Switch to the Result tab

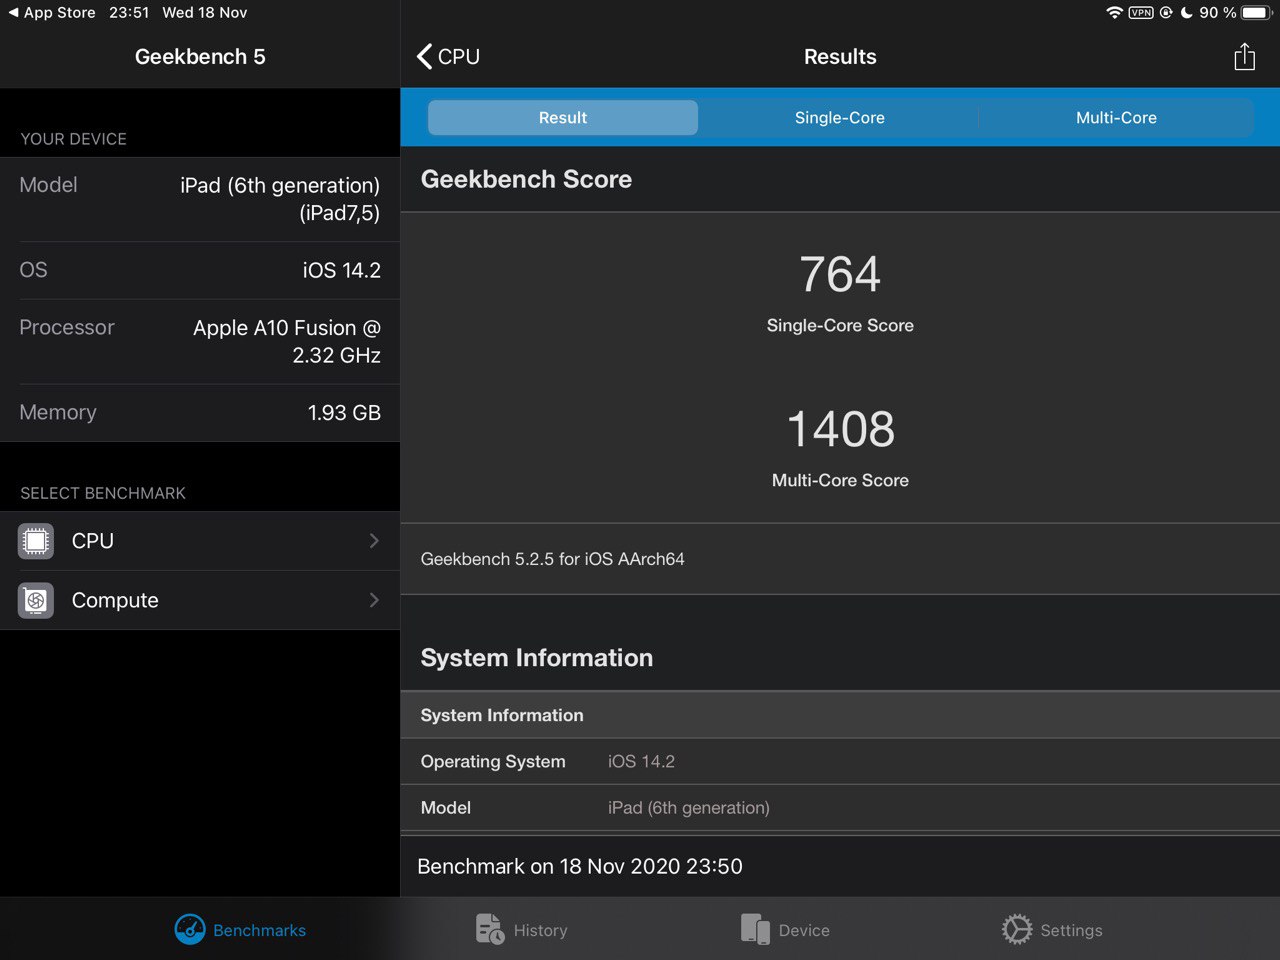tap(563, 117)
